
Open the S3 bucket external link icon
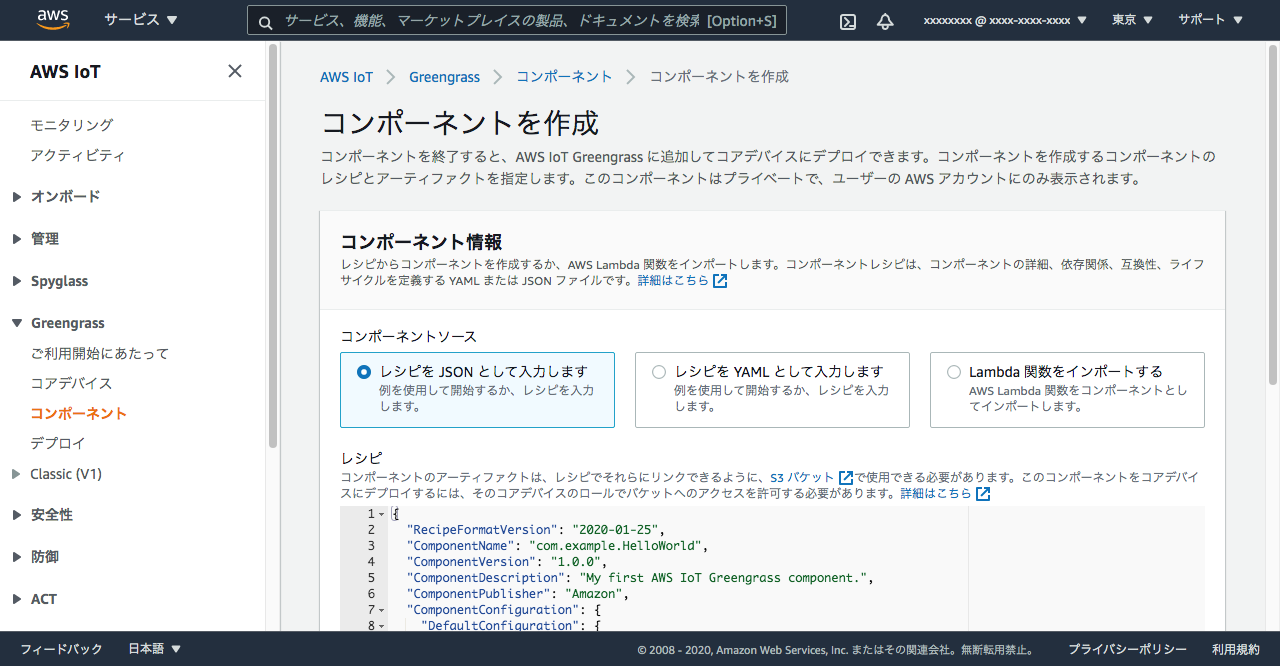coord(846,478)
